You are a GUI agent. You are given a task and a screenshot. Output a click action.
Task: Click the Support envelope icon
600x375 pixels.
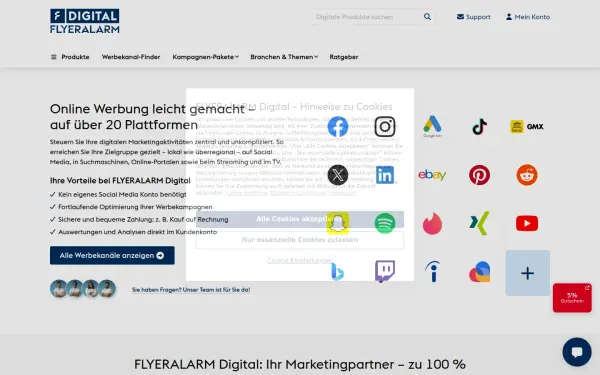(460, 16)
